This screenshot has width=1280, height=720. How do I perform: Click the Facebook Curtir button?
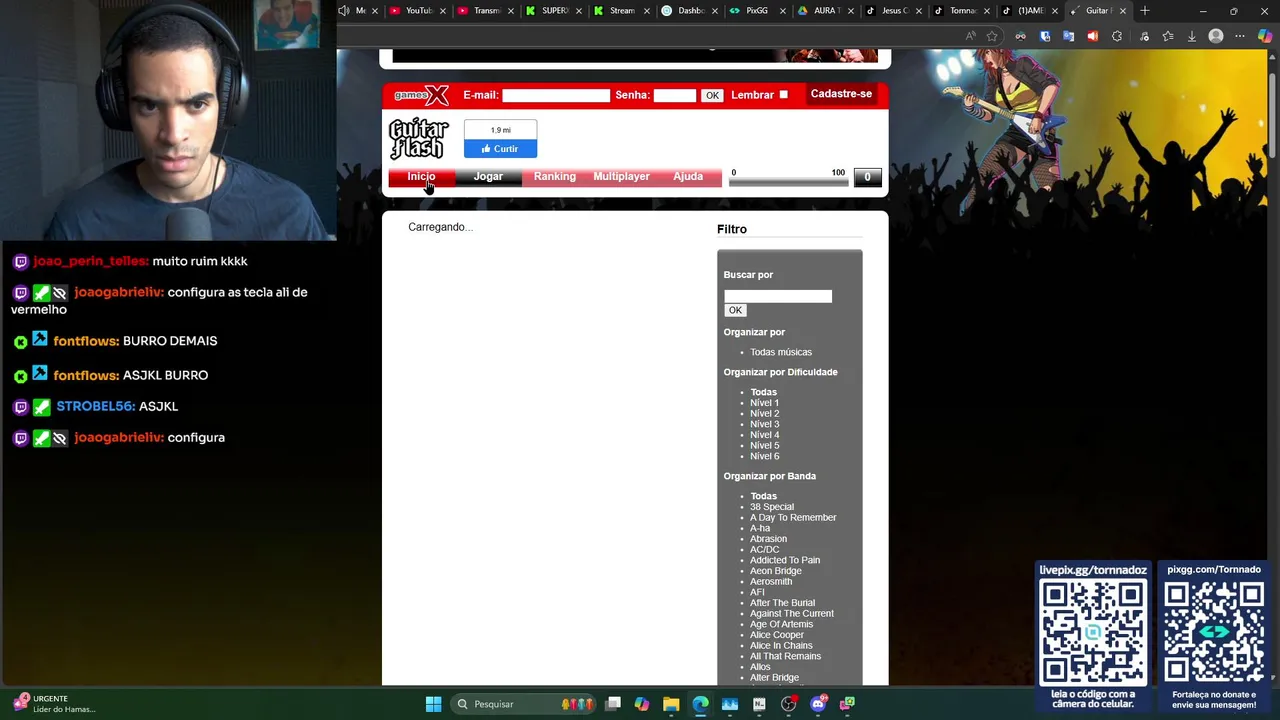[500, 149]
